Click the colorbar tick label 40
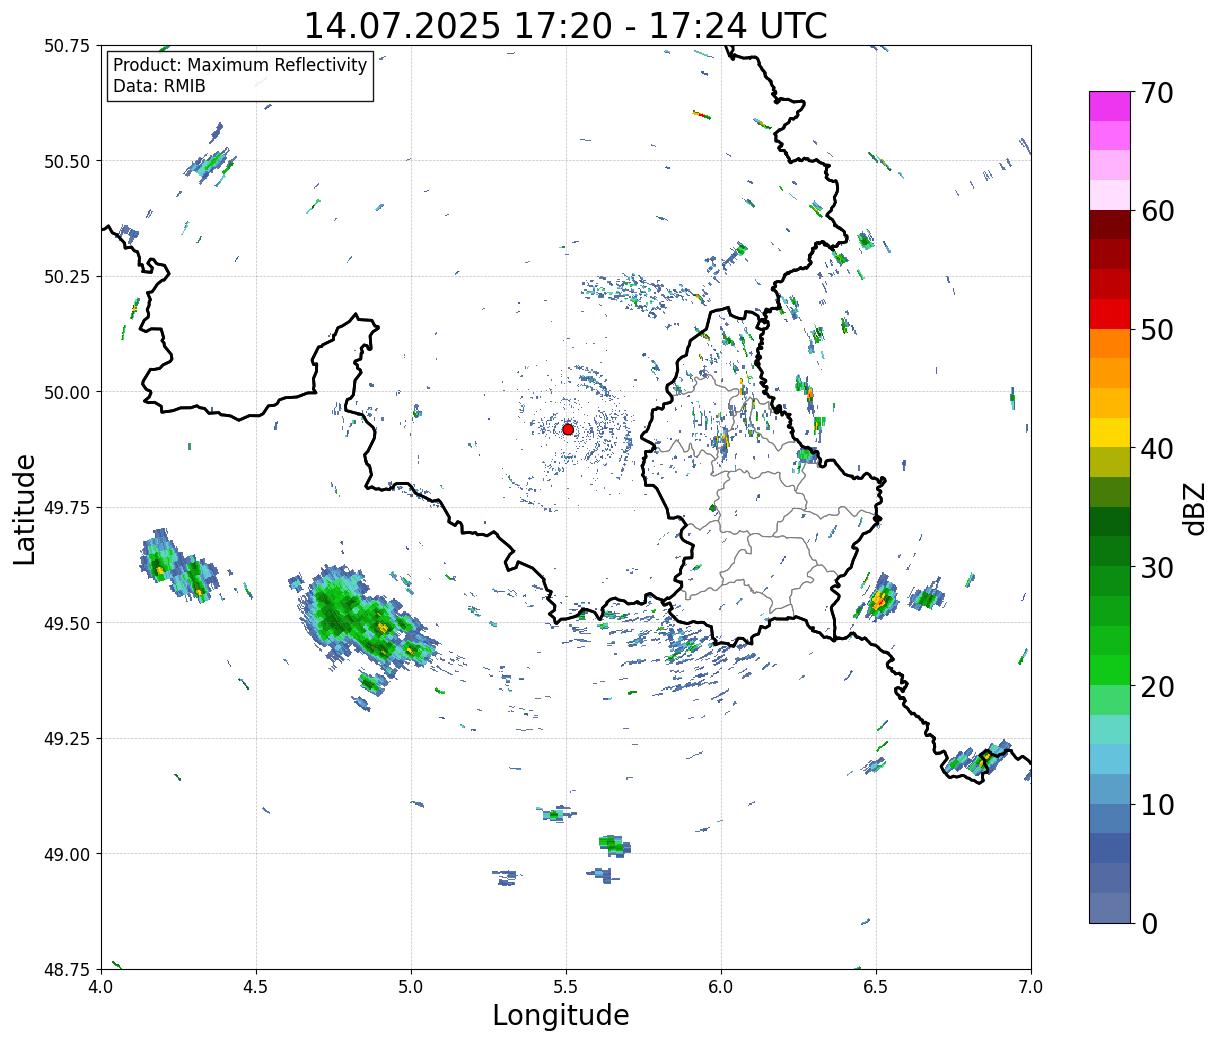 coord(1156,449)
